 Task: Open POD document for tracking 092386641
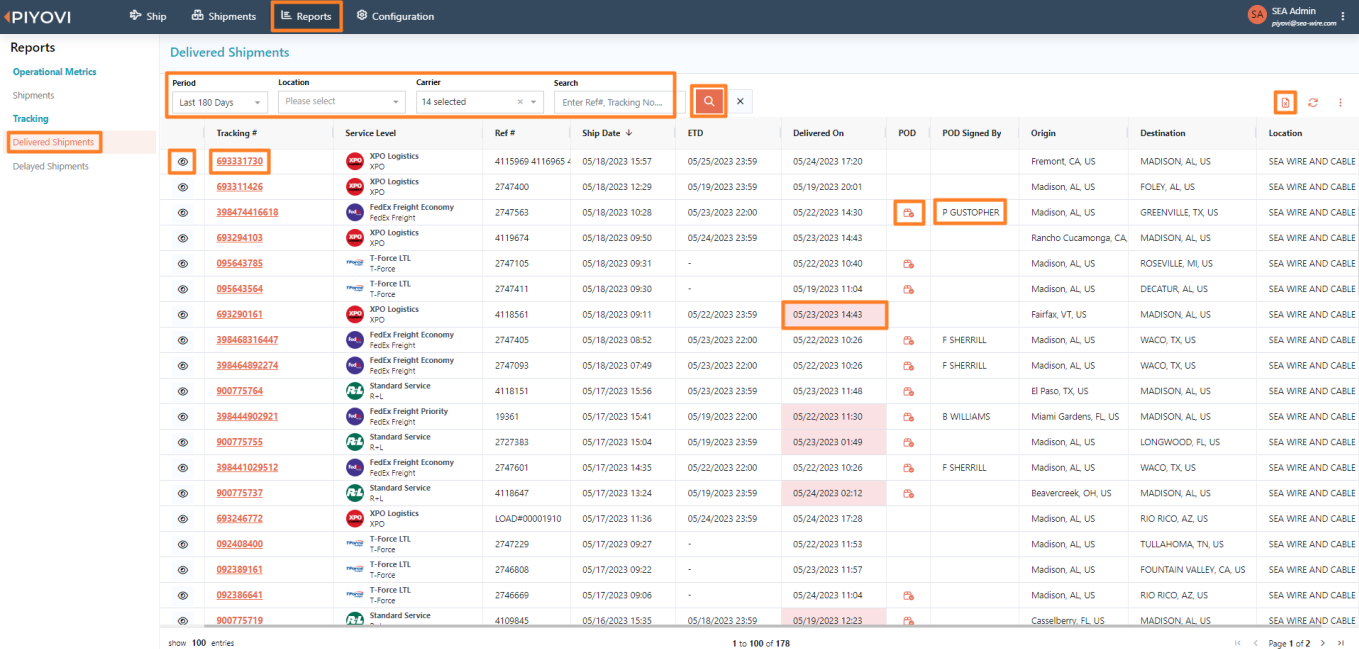coord(908,595)
